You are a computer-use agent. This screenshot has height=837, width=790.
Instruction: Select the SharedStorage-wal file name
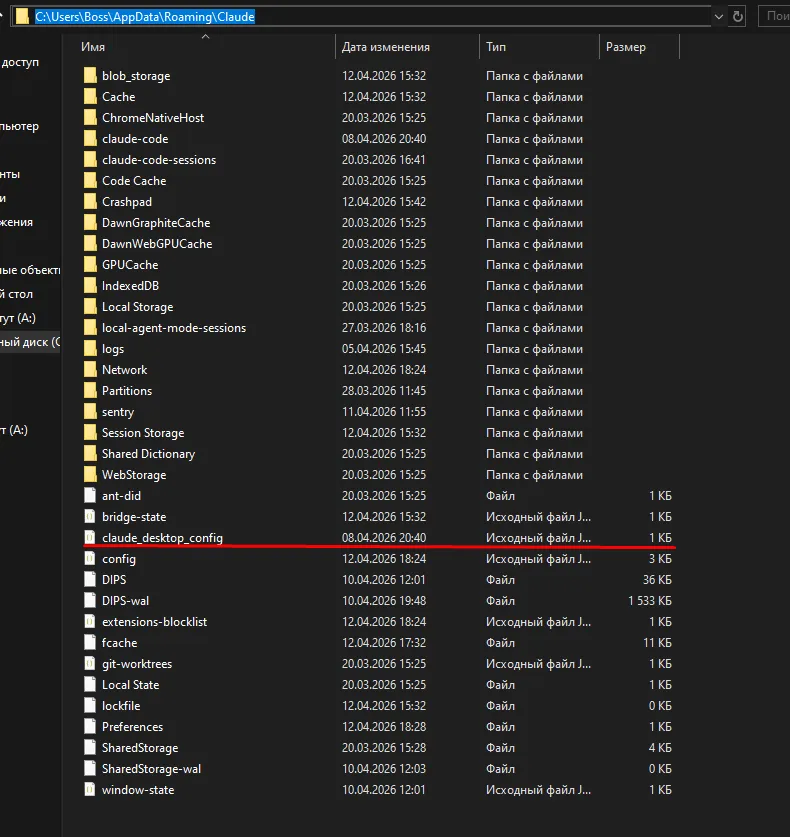point(152,769)
